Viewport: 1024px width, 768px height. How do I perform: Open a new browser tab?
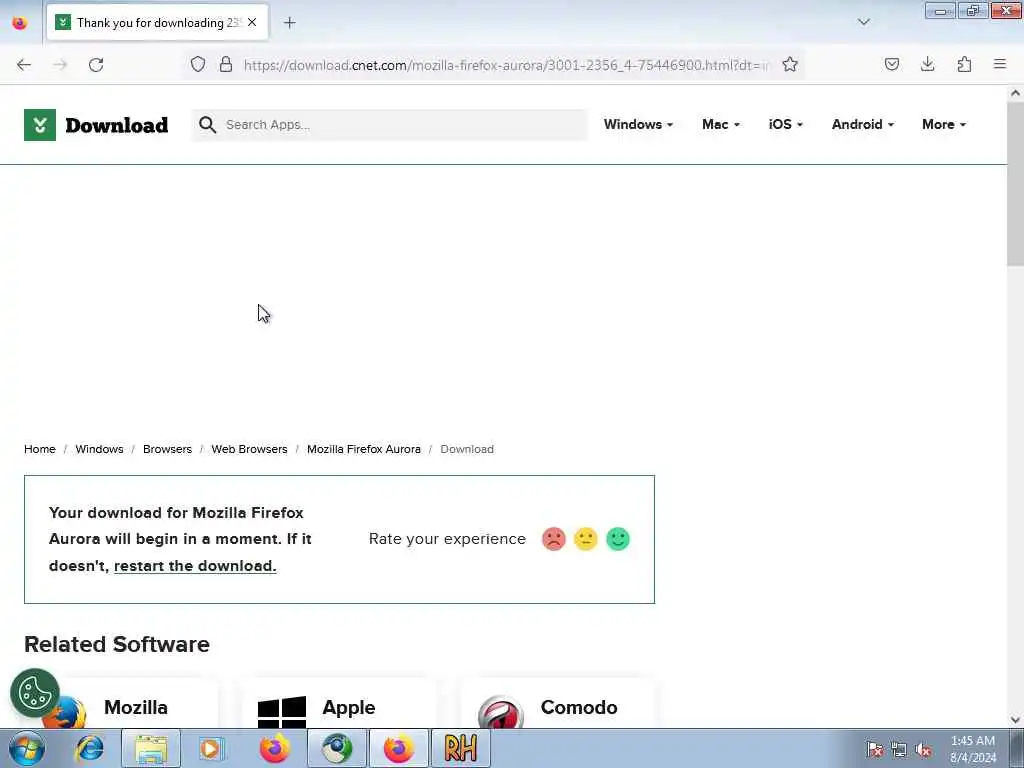[289, 23]
